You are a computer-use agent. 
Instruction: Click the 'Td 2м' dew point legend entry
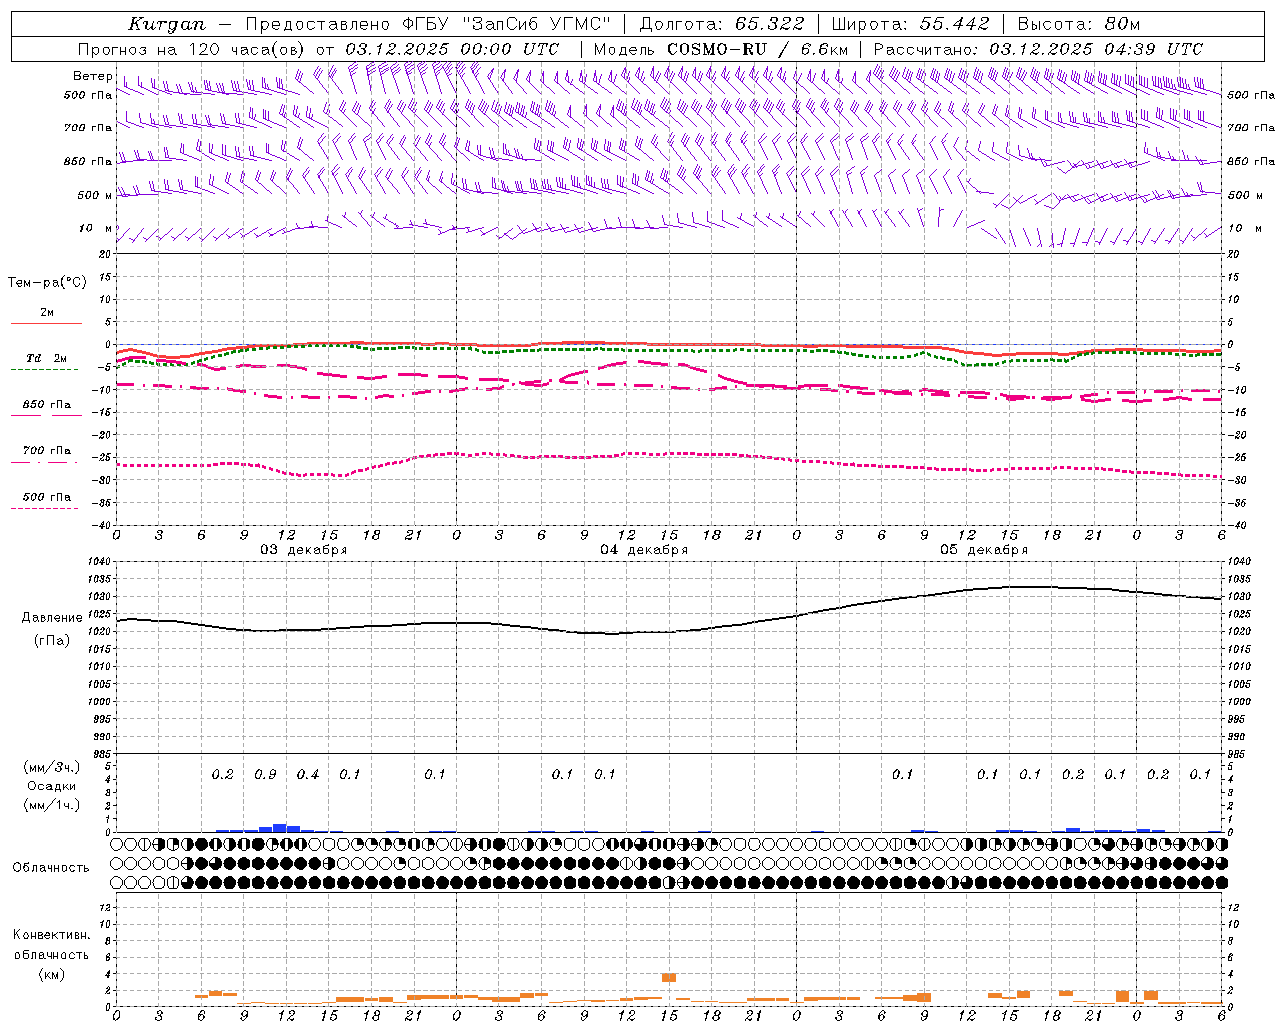point(46,358)
